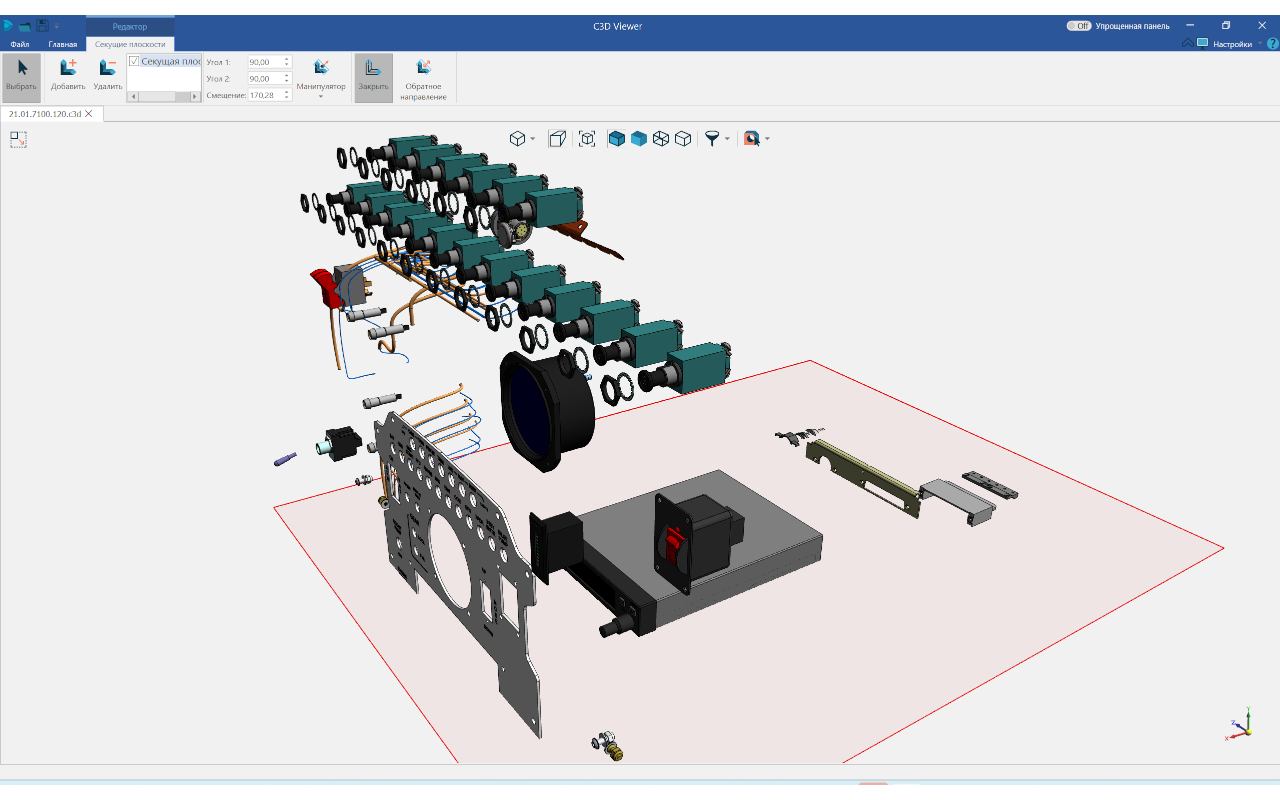Click the Угол 1 value field
This screenshot has width=1280, height=800.
point(265,62)
